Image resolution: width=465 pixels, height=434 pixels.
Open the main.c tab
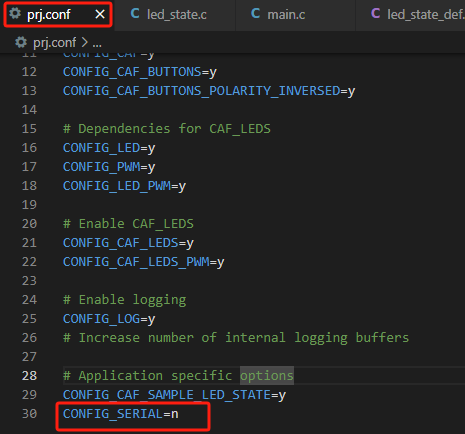(278, 14)
